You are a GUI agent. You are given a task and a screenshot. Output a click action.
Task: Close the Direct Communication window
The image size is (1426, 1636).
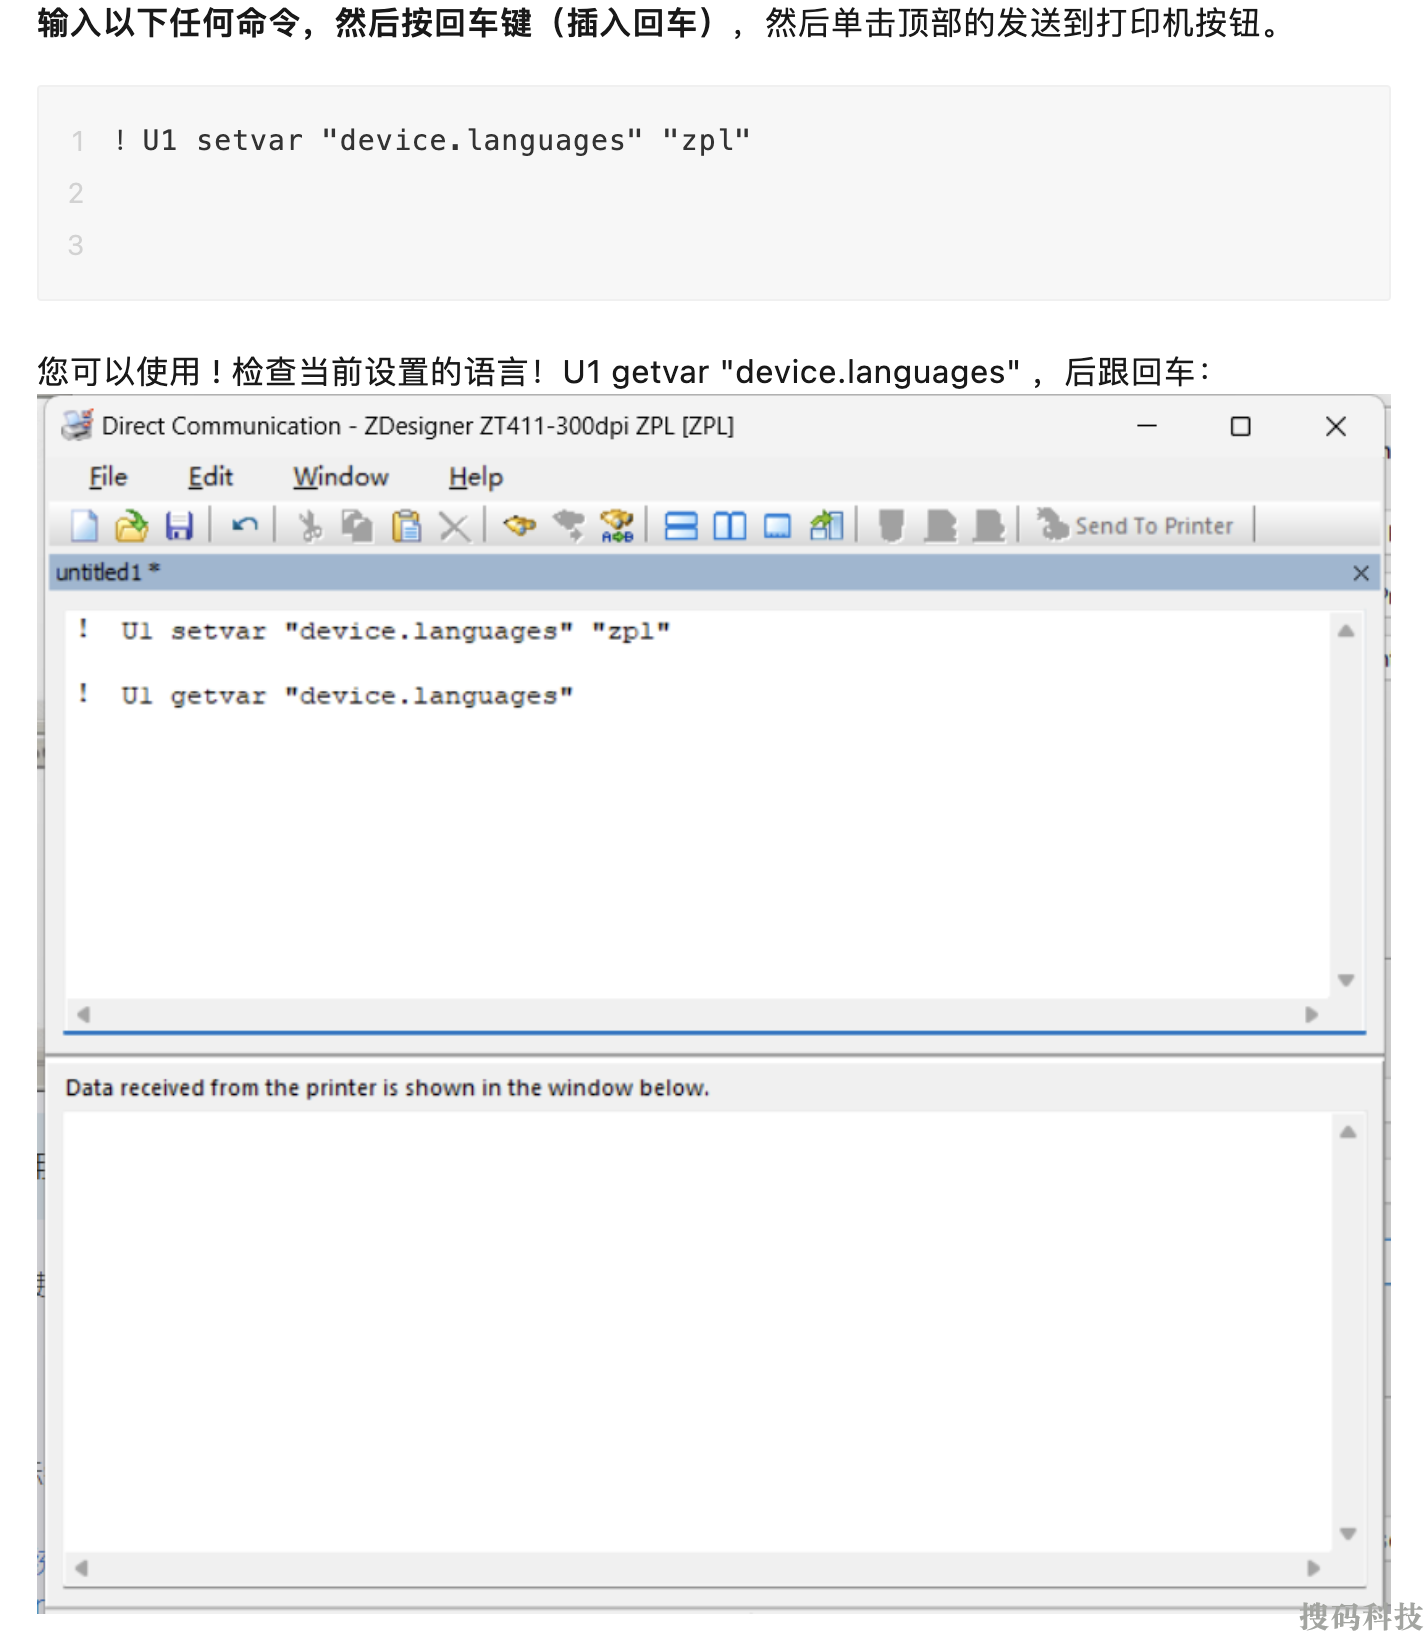tap(1335, 426)
